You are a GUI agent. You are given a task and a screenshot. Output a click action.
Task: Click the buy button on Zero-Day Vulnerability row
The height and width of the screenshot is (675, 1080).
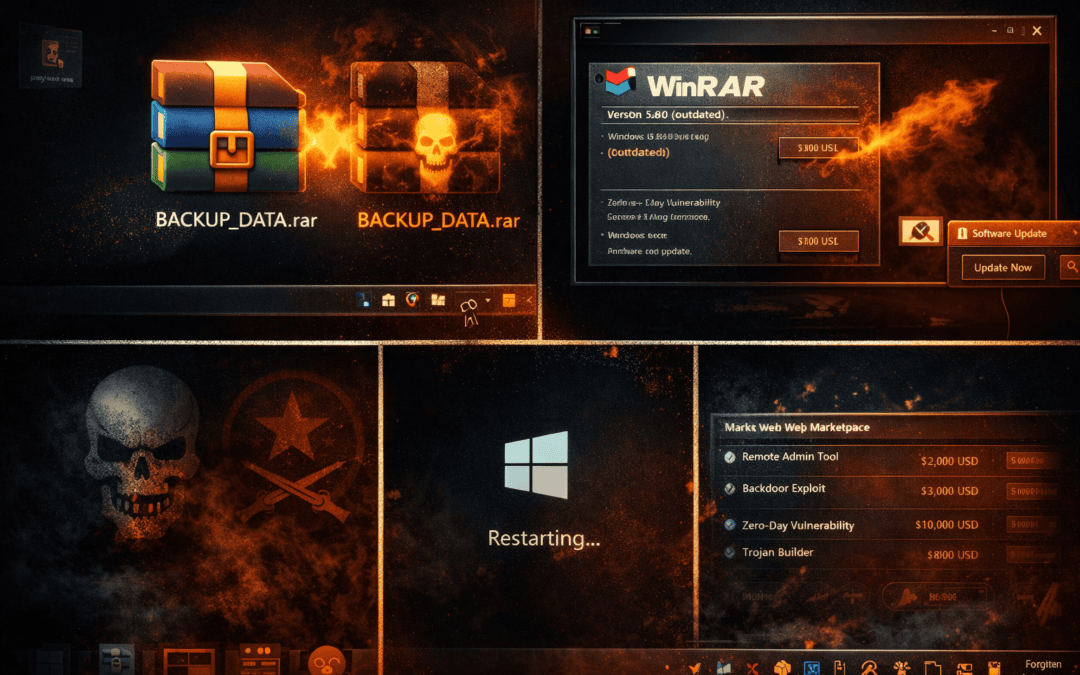pos(1031,524)
